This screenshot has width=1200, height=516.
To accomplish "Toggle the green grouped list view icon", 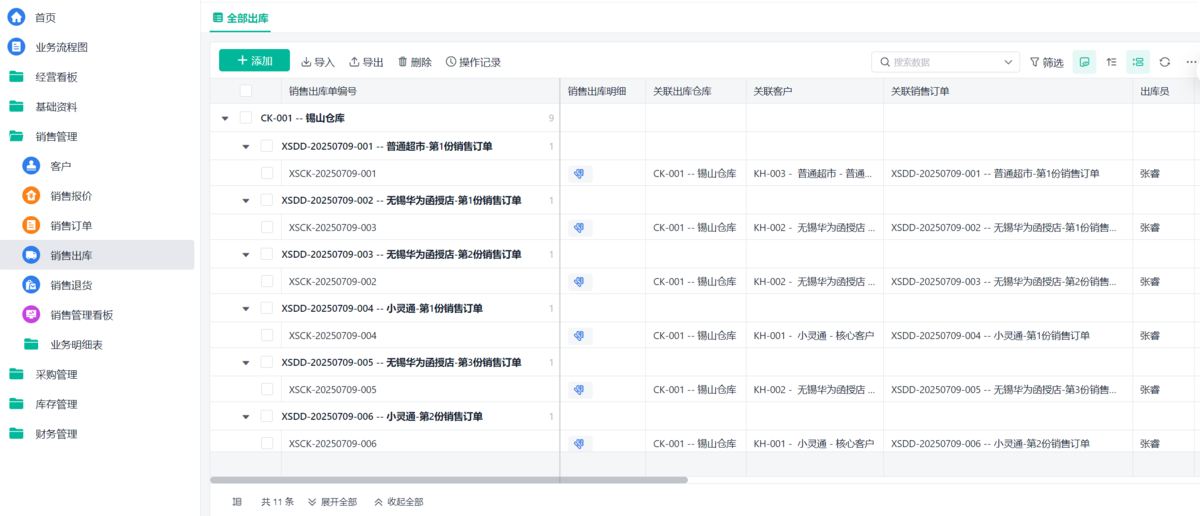I will point(1137,62).
